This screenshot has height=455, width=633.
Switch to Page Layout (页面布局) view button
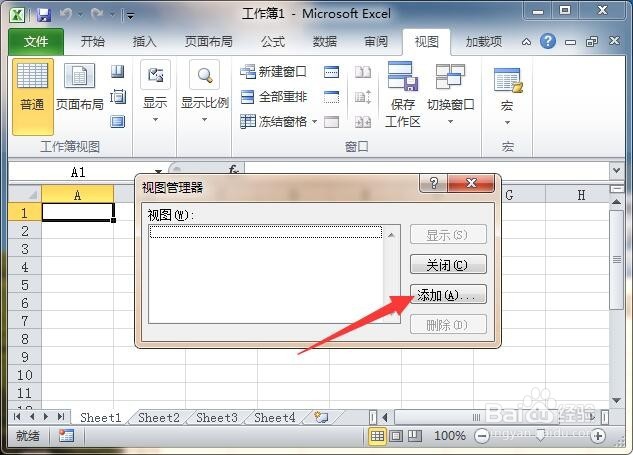click(80, 88)
